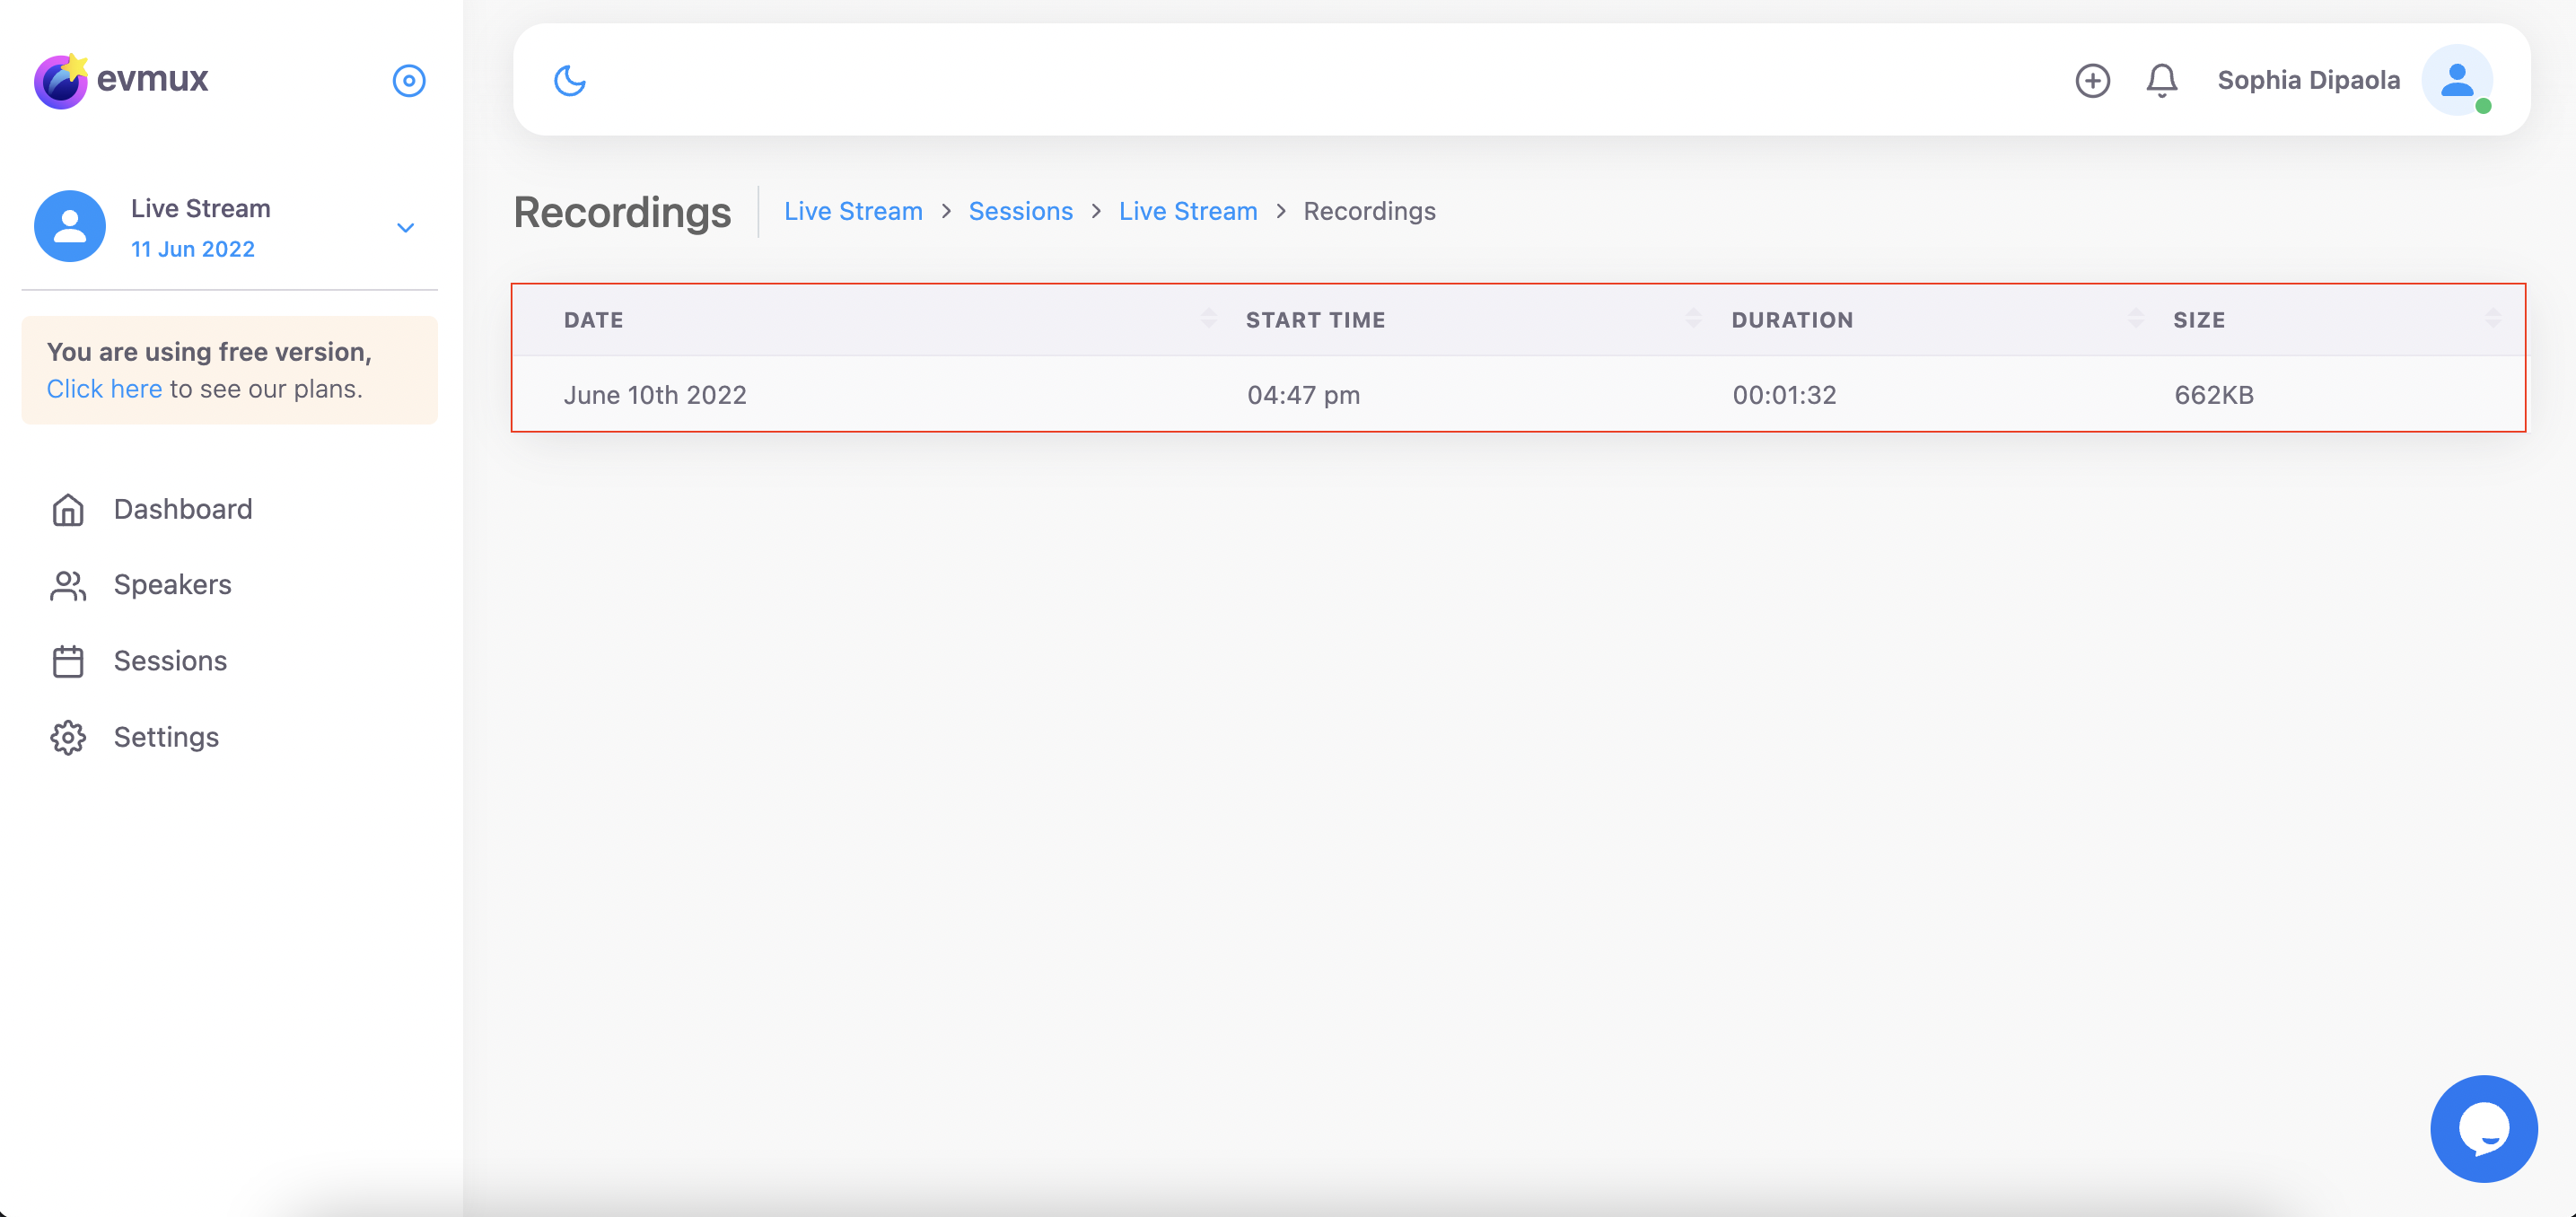Navigate to second Live Stream breadcrumb, after Sessions

[x=1188, y=211]
